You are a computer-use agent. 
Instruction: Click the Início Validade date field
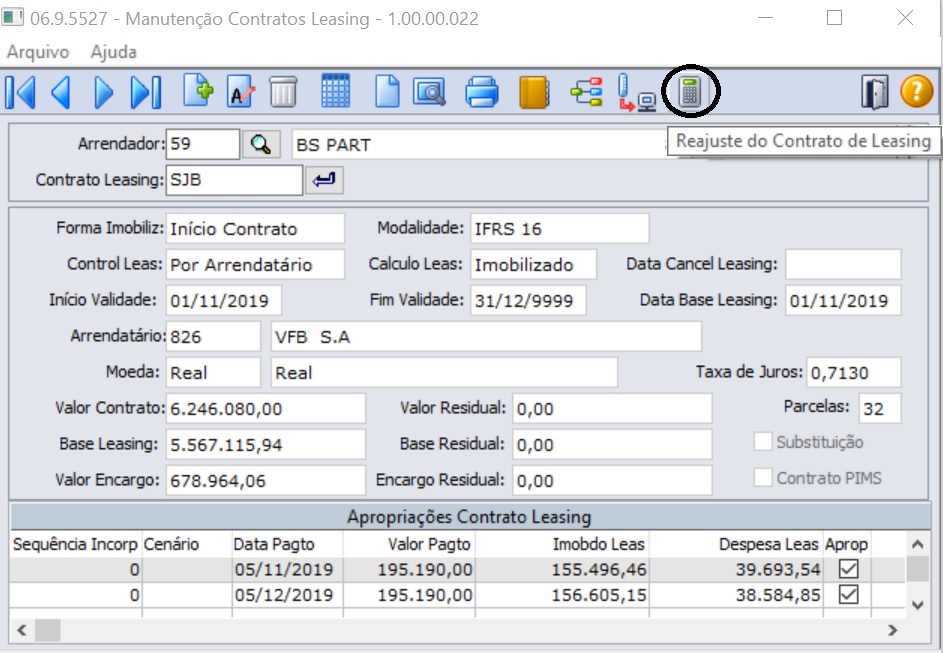(224, 301)
